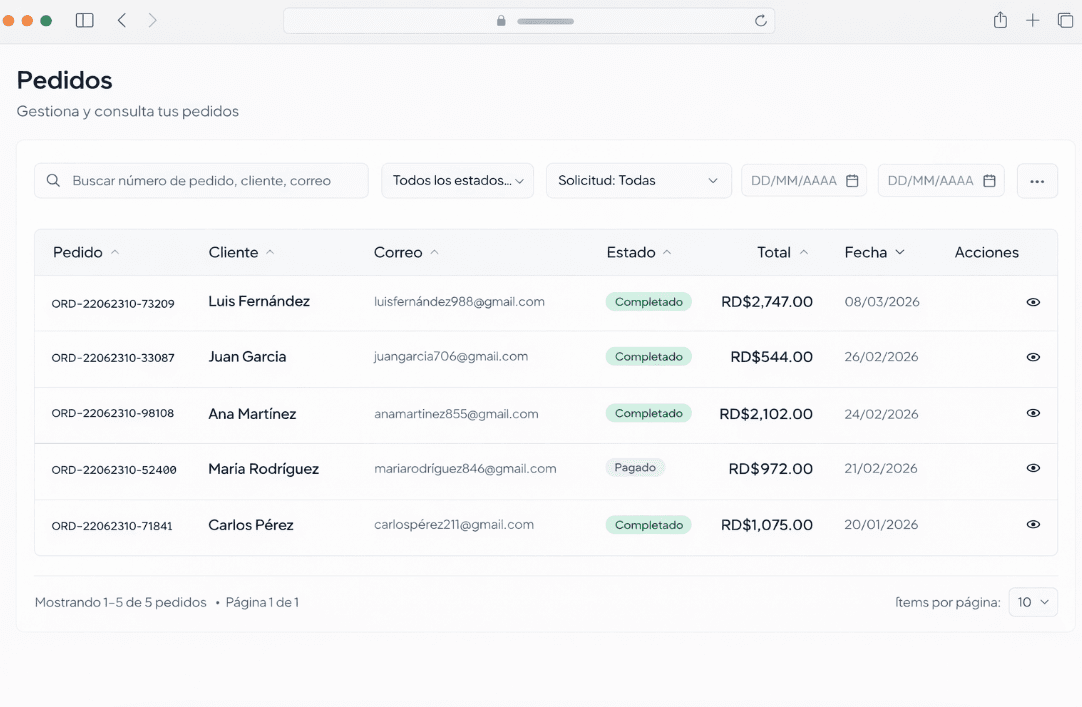Screen dimensions: 1082x707
Task: View details of order ORD-22062310-73209
Action: tap(1033, 301)
